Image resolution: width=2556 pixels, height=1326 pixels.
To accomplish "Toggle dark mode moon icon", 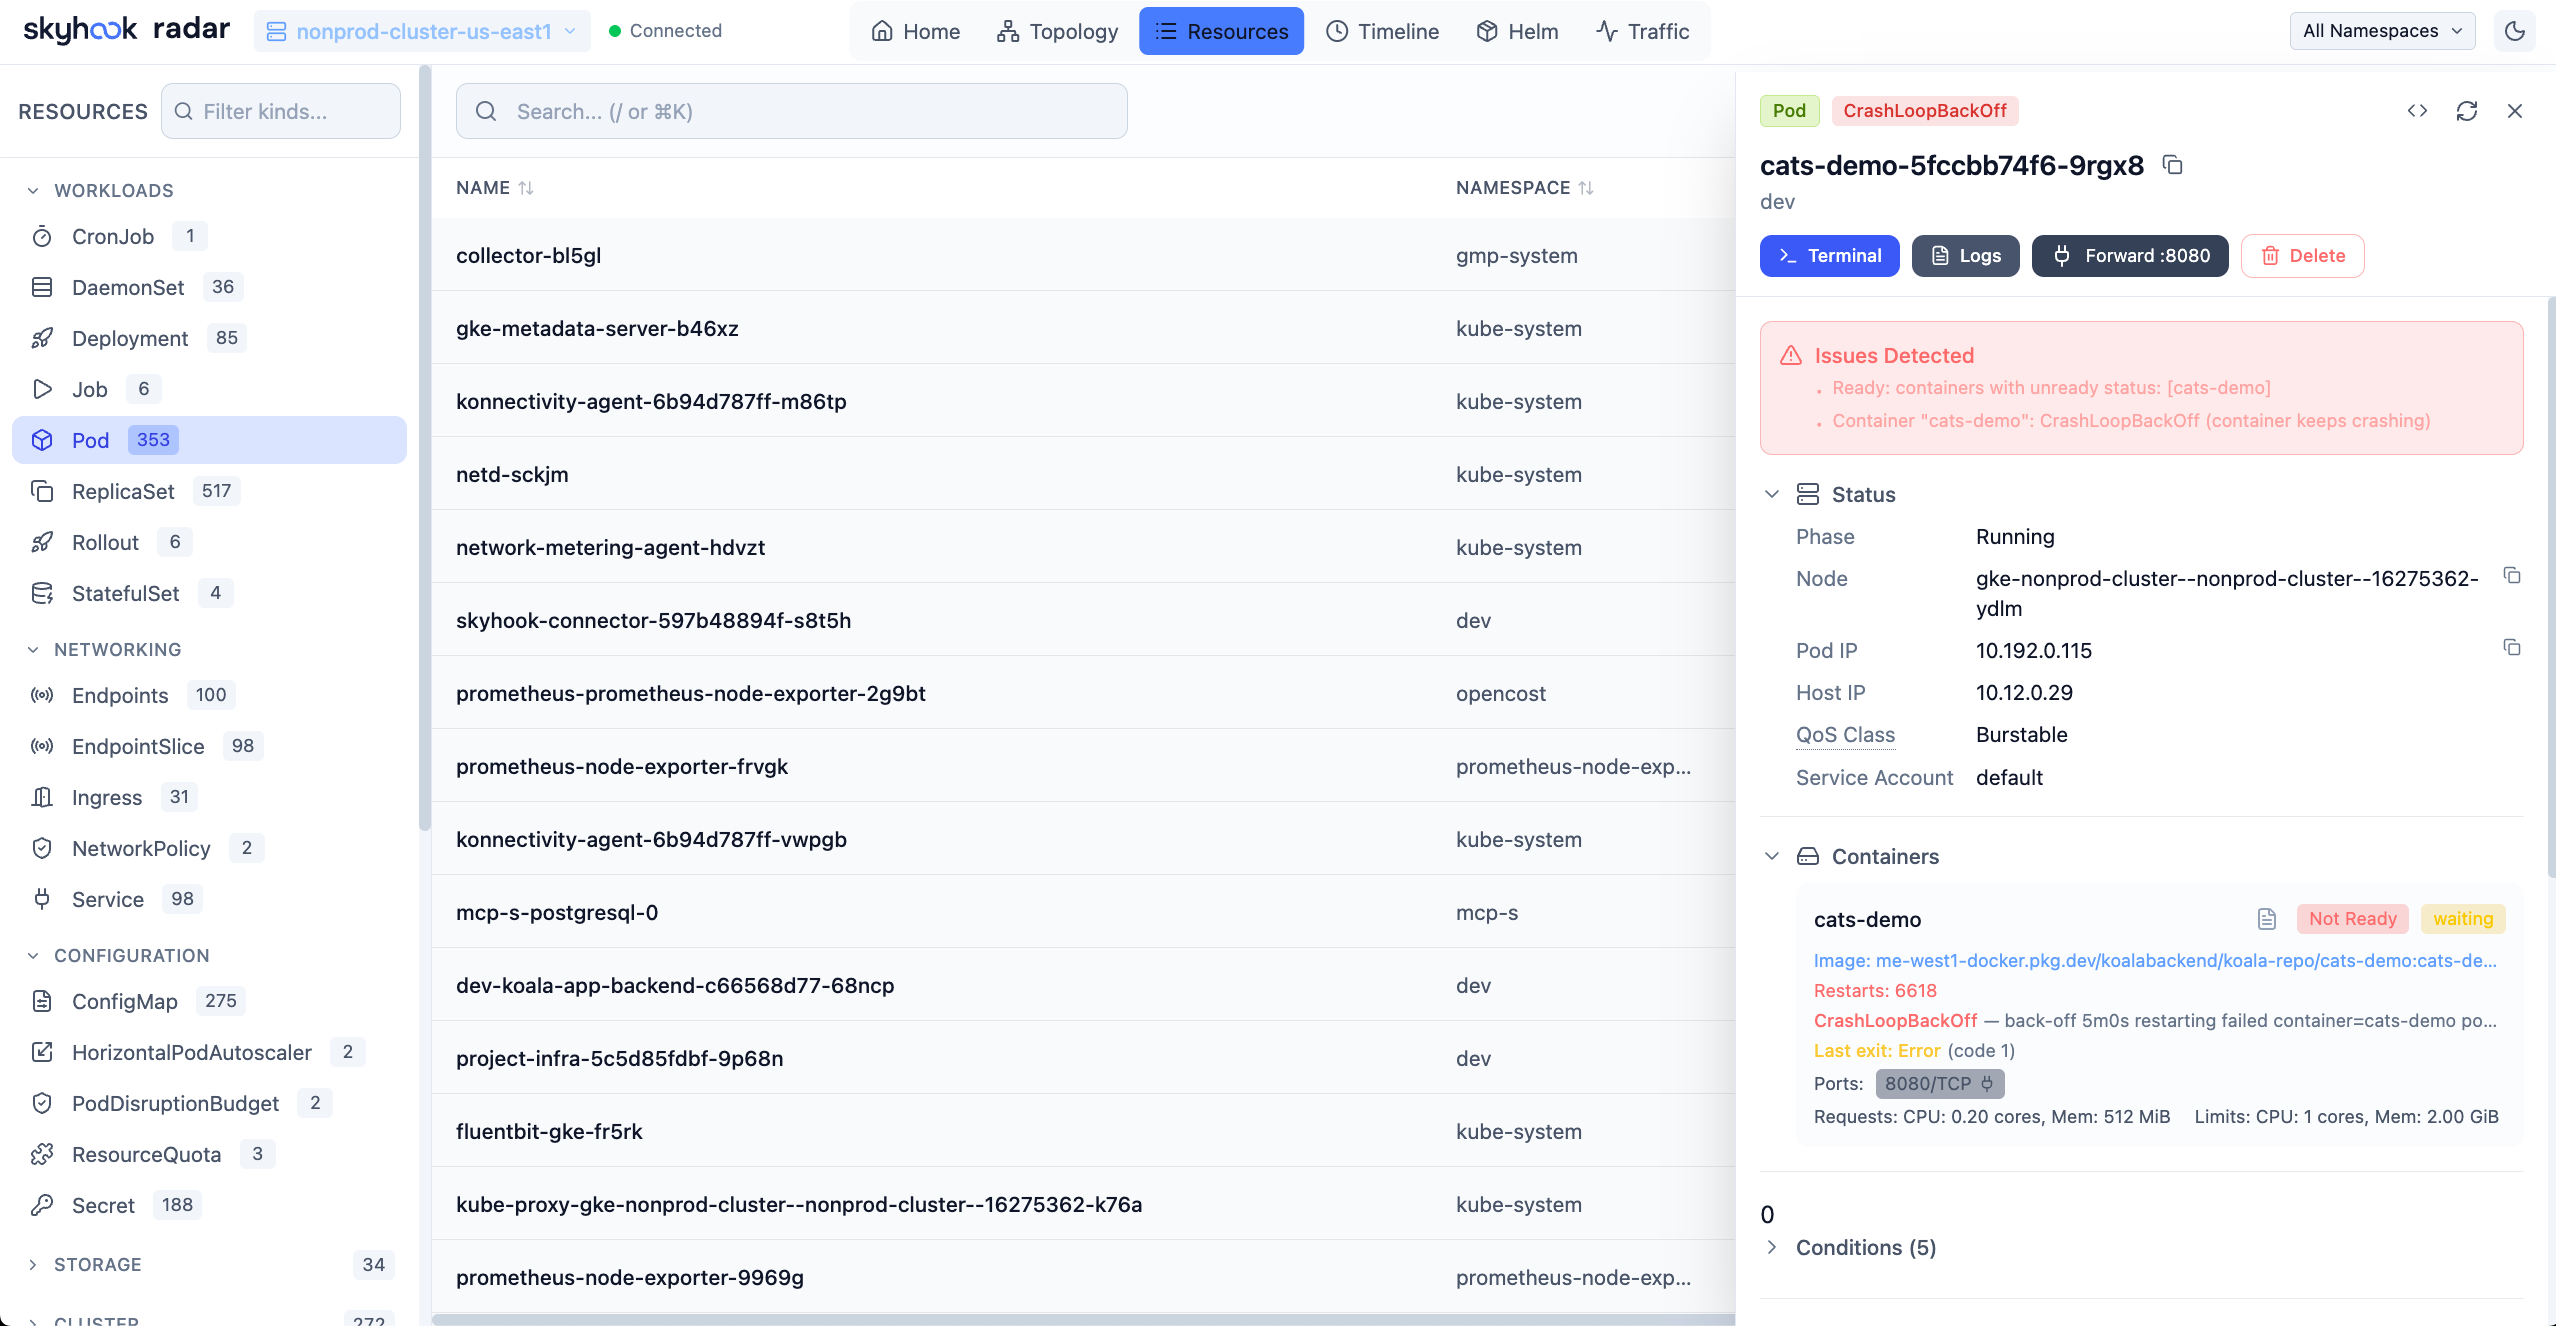I will [2514, 31].
